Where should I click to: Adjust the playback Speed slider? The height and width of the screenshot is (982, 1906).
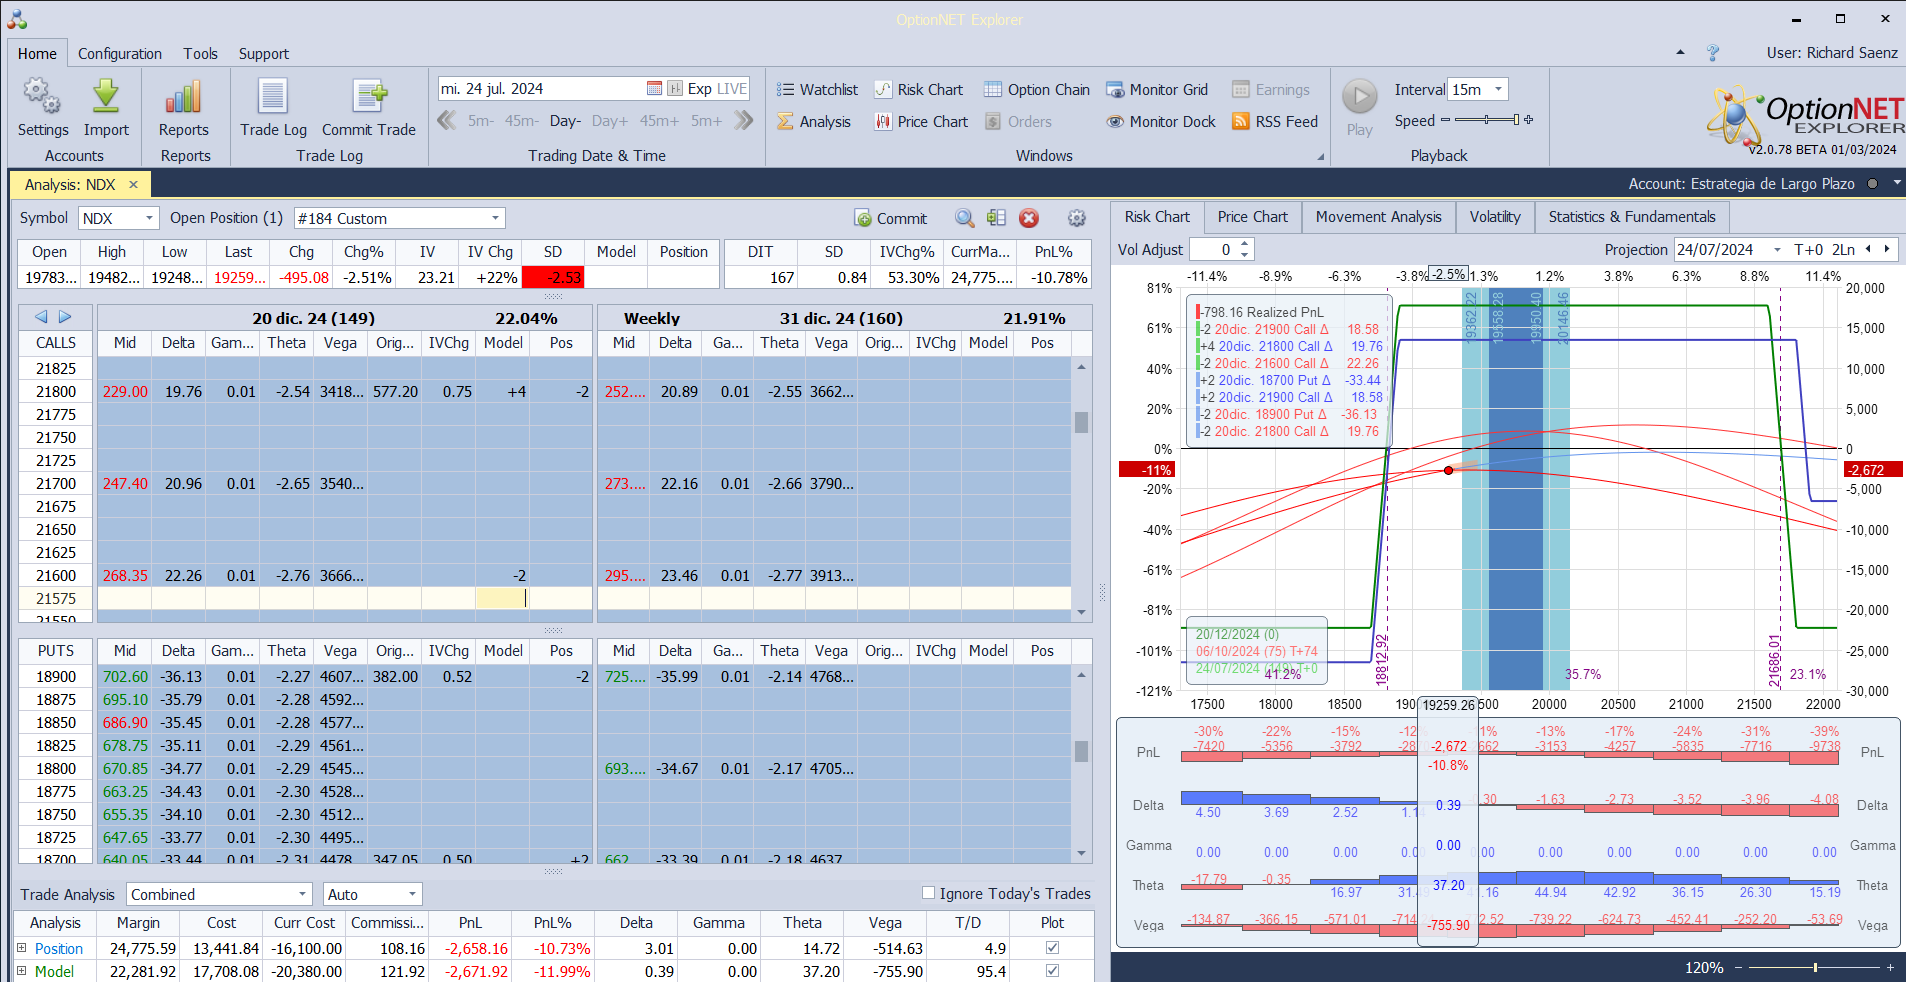click(x=1486, y=120)
